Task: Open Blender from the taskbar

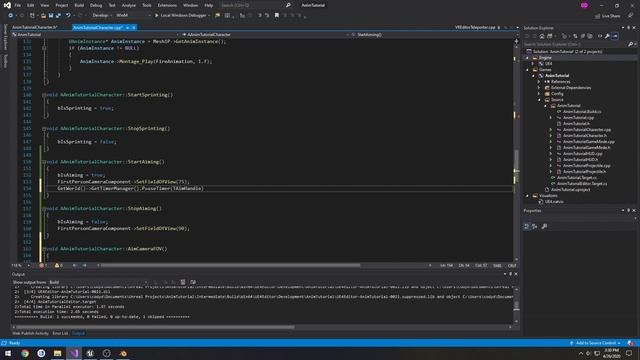Action: 123,353
